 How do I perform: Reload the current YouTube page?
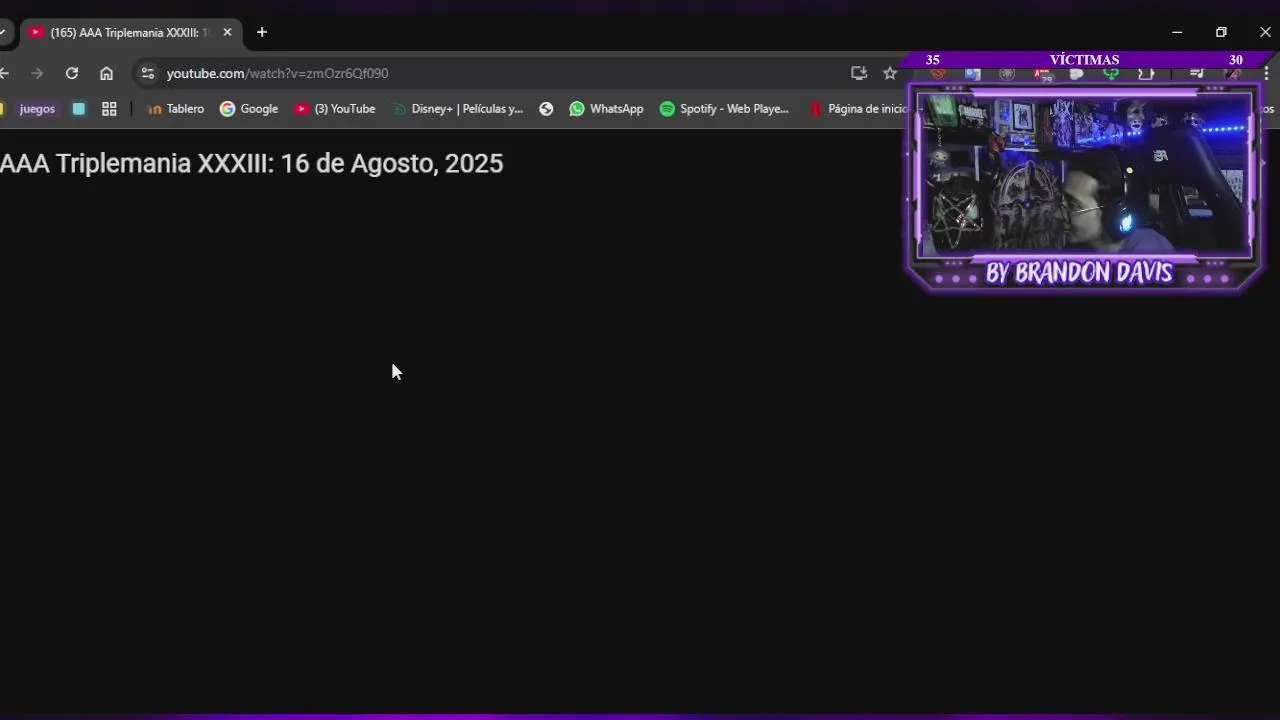[72, 73]
